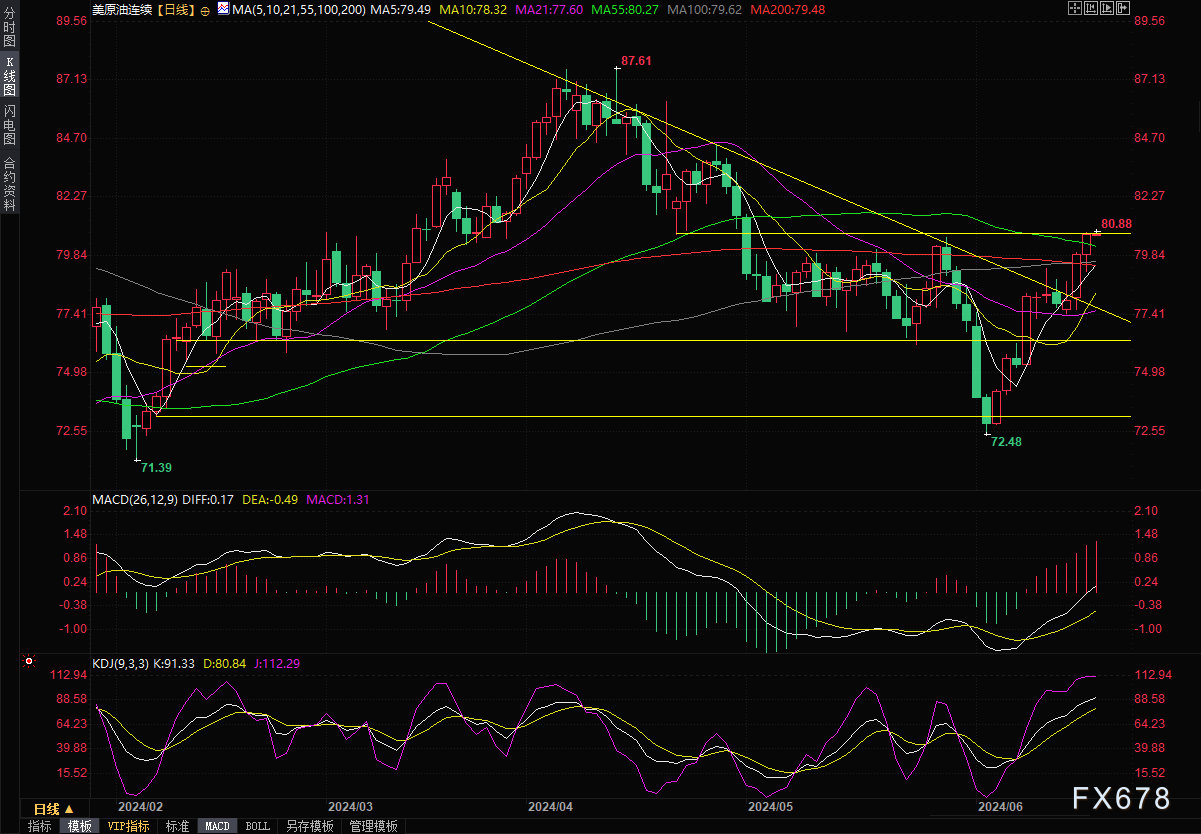Choose the 标准 template

point(177,826)
